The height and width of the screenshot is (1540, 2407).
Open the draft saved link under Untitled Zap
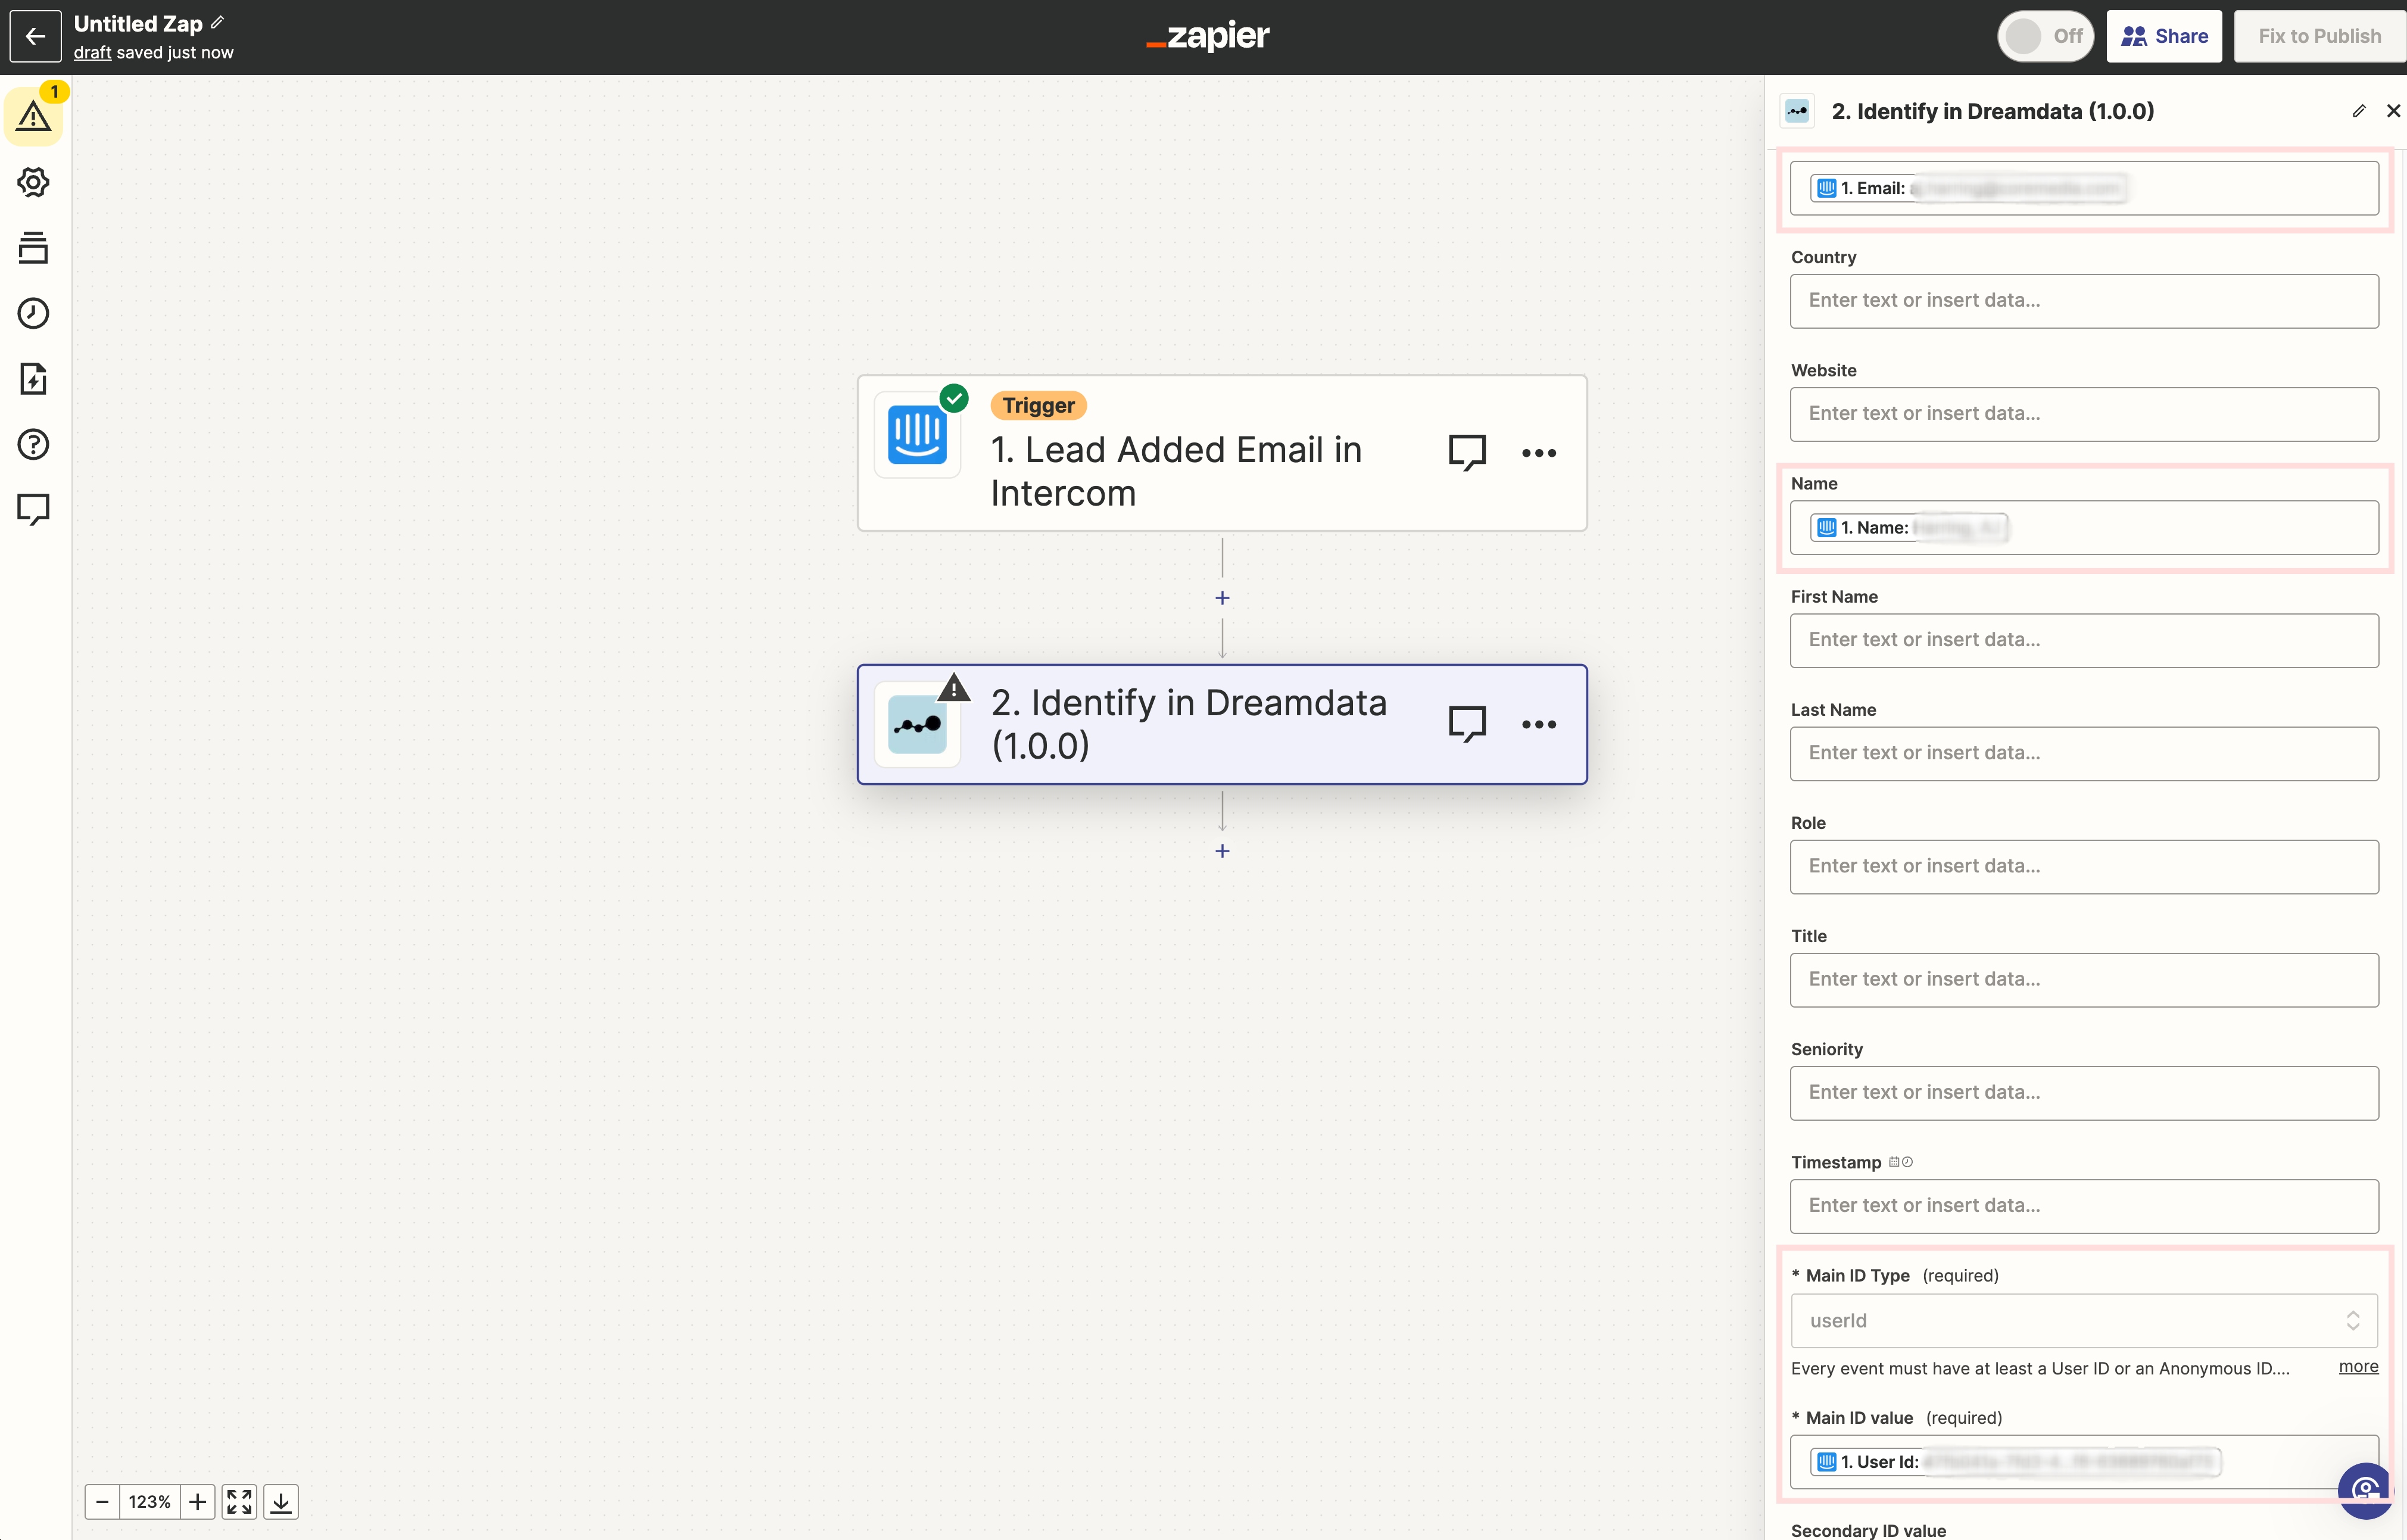click(x=92, y=53)
